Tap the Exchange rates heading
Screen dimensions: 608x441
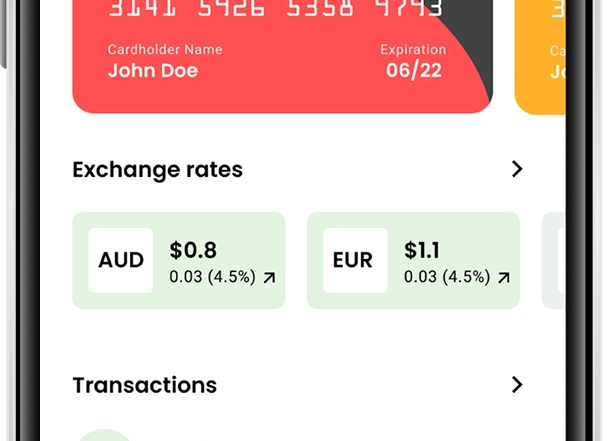pos(158,170)
